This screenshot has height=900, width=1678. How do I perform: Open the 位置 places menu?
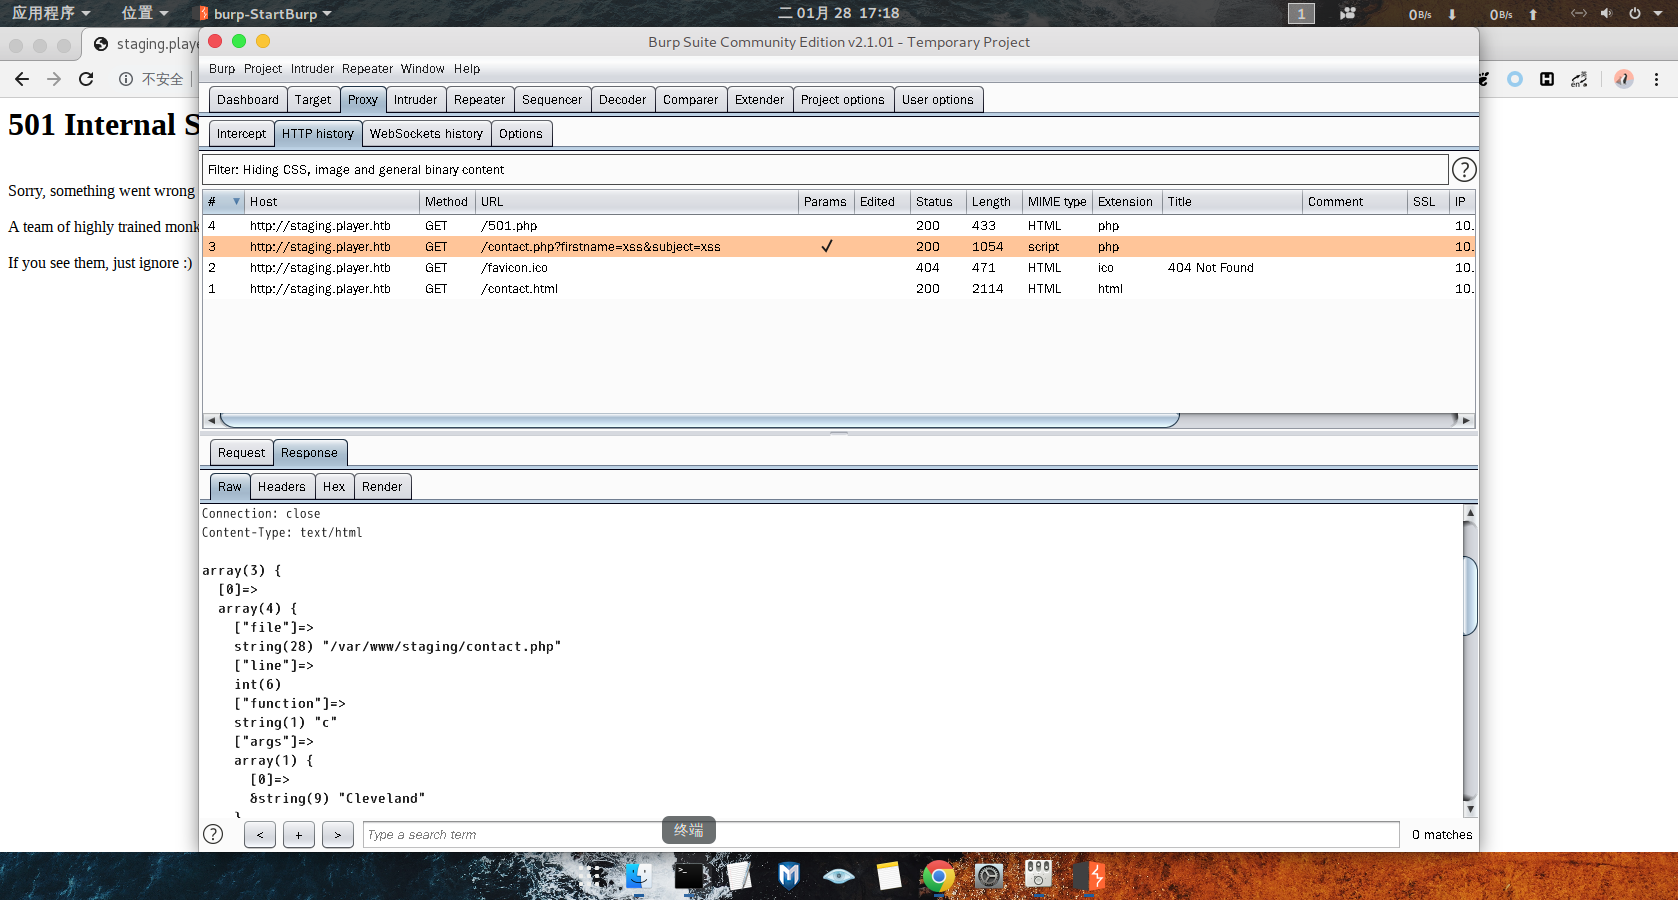pyautogui.click(x=145, y=13)
